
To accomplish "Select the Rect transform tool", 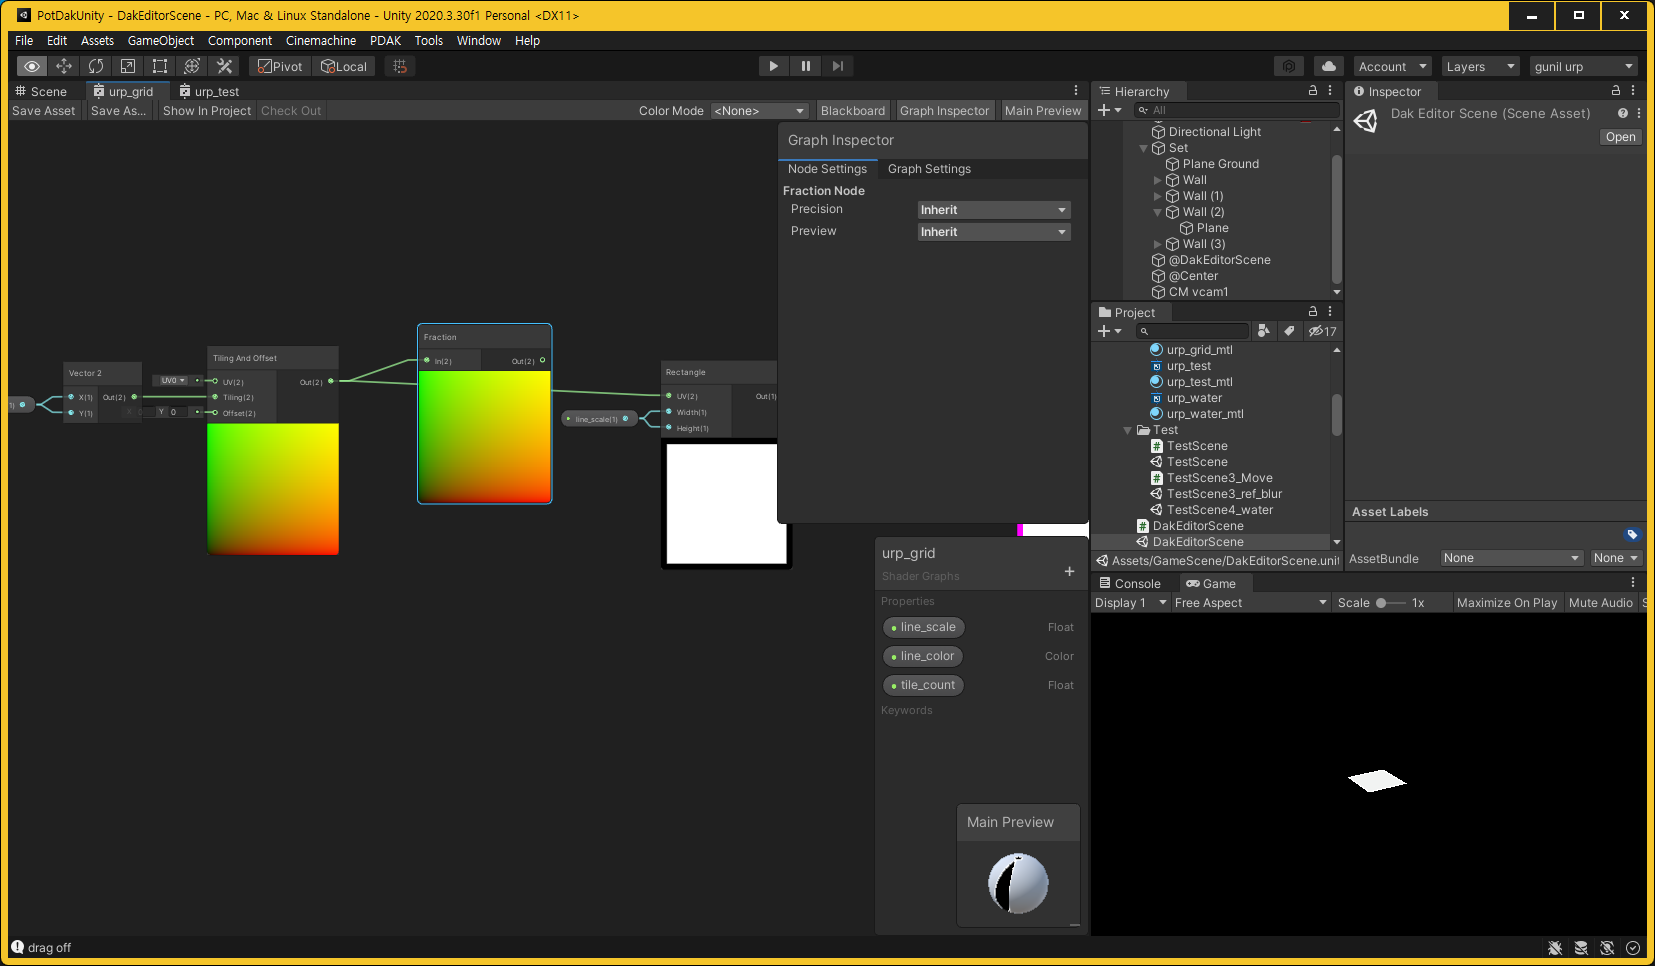I will pyautogui.click(x=160, y=66).
